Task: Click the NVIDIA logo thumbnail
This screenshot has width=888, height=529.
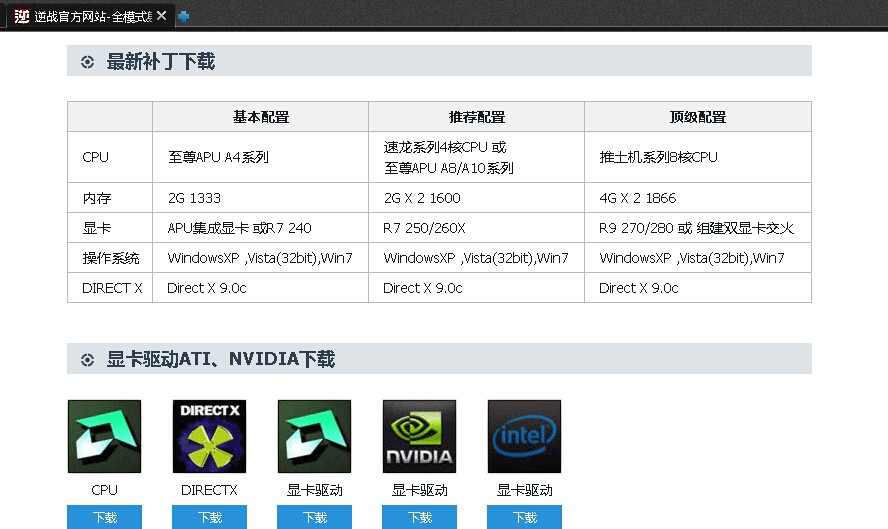Action: (420, 436)
